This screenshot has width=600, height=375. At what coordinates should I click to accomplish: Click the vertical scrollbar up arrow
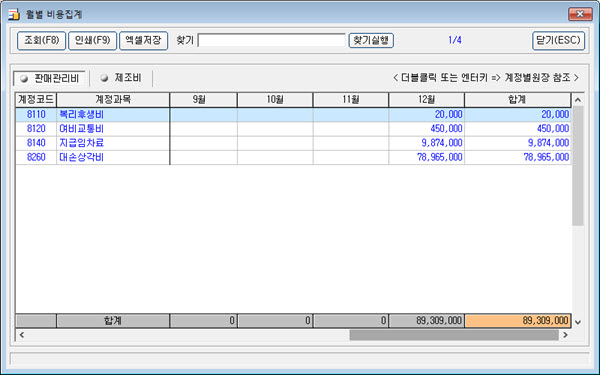[578, 100]
